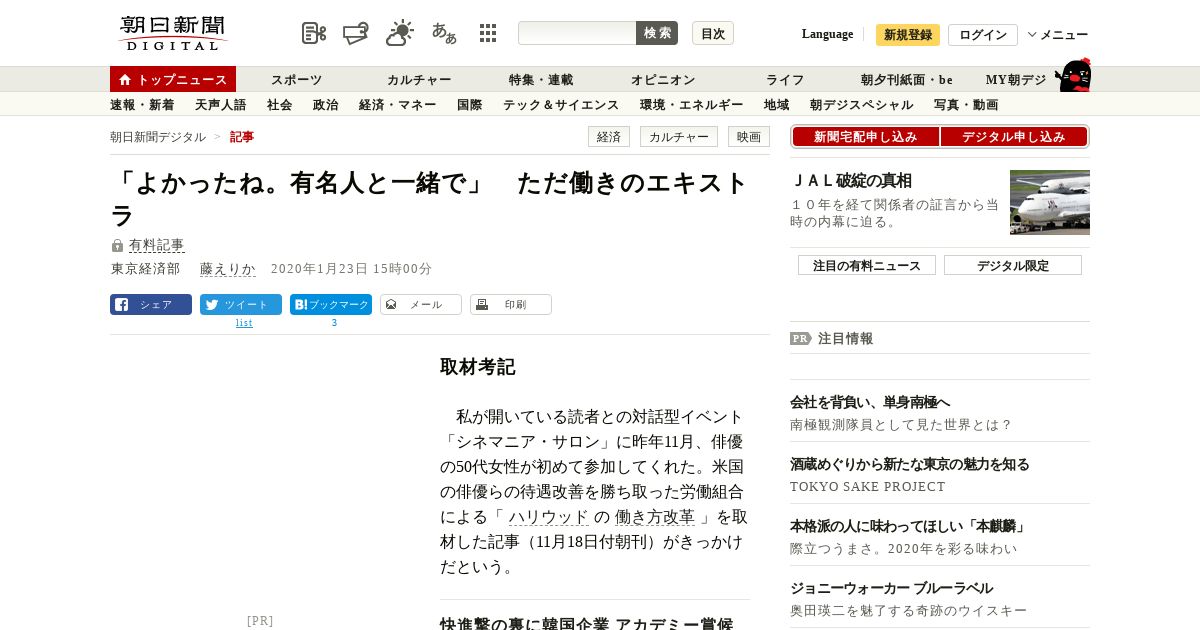Open the オピニオン tab
Screen dimensions: 1200x630
[663, 79]
